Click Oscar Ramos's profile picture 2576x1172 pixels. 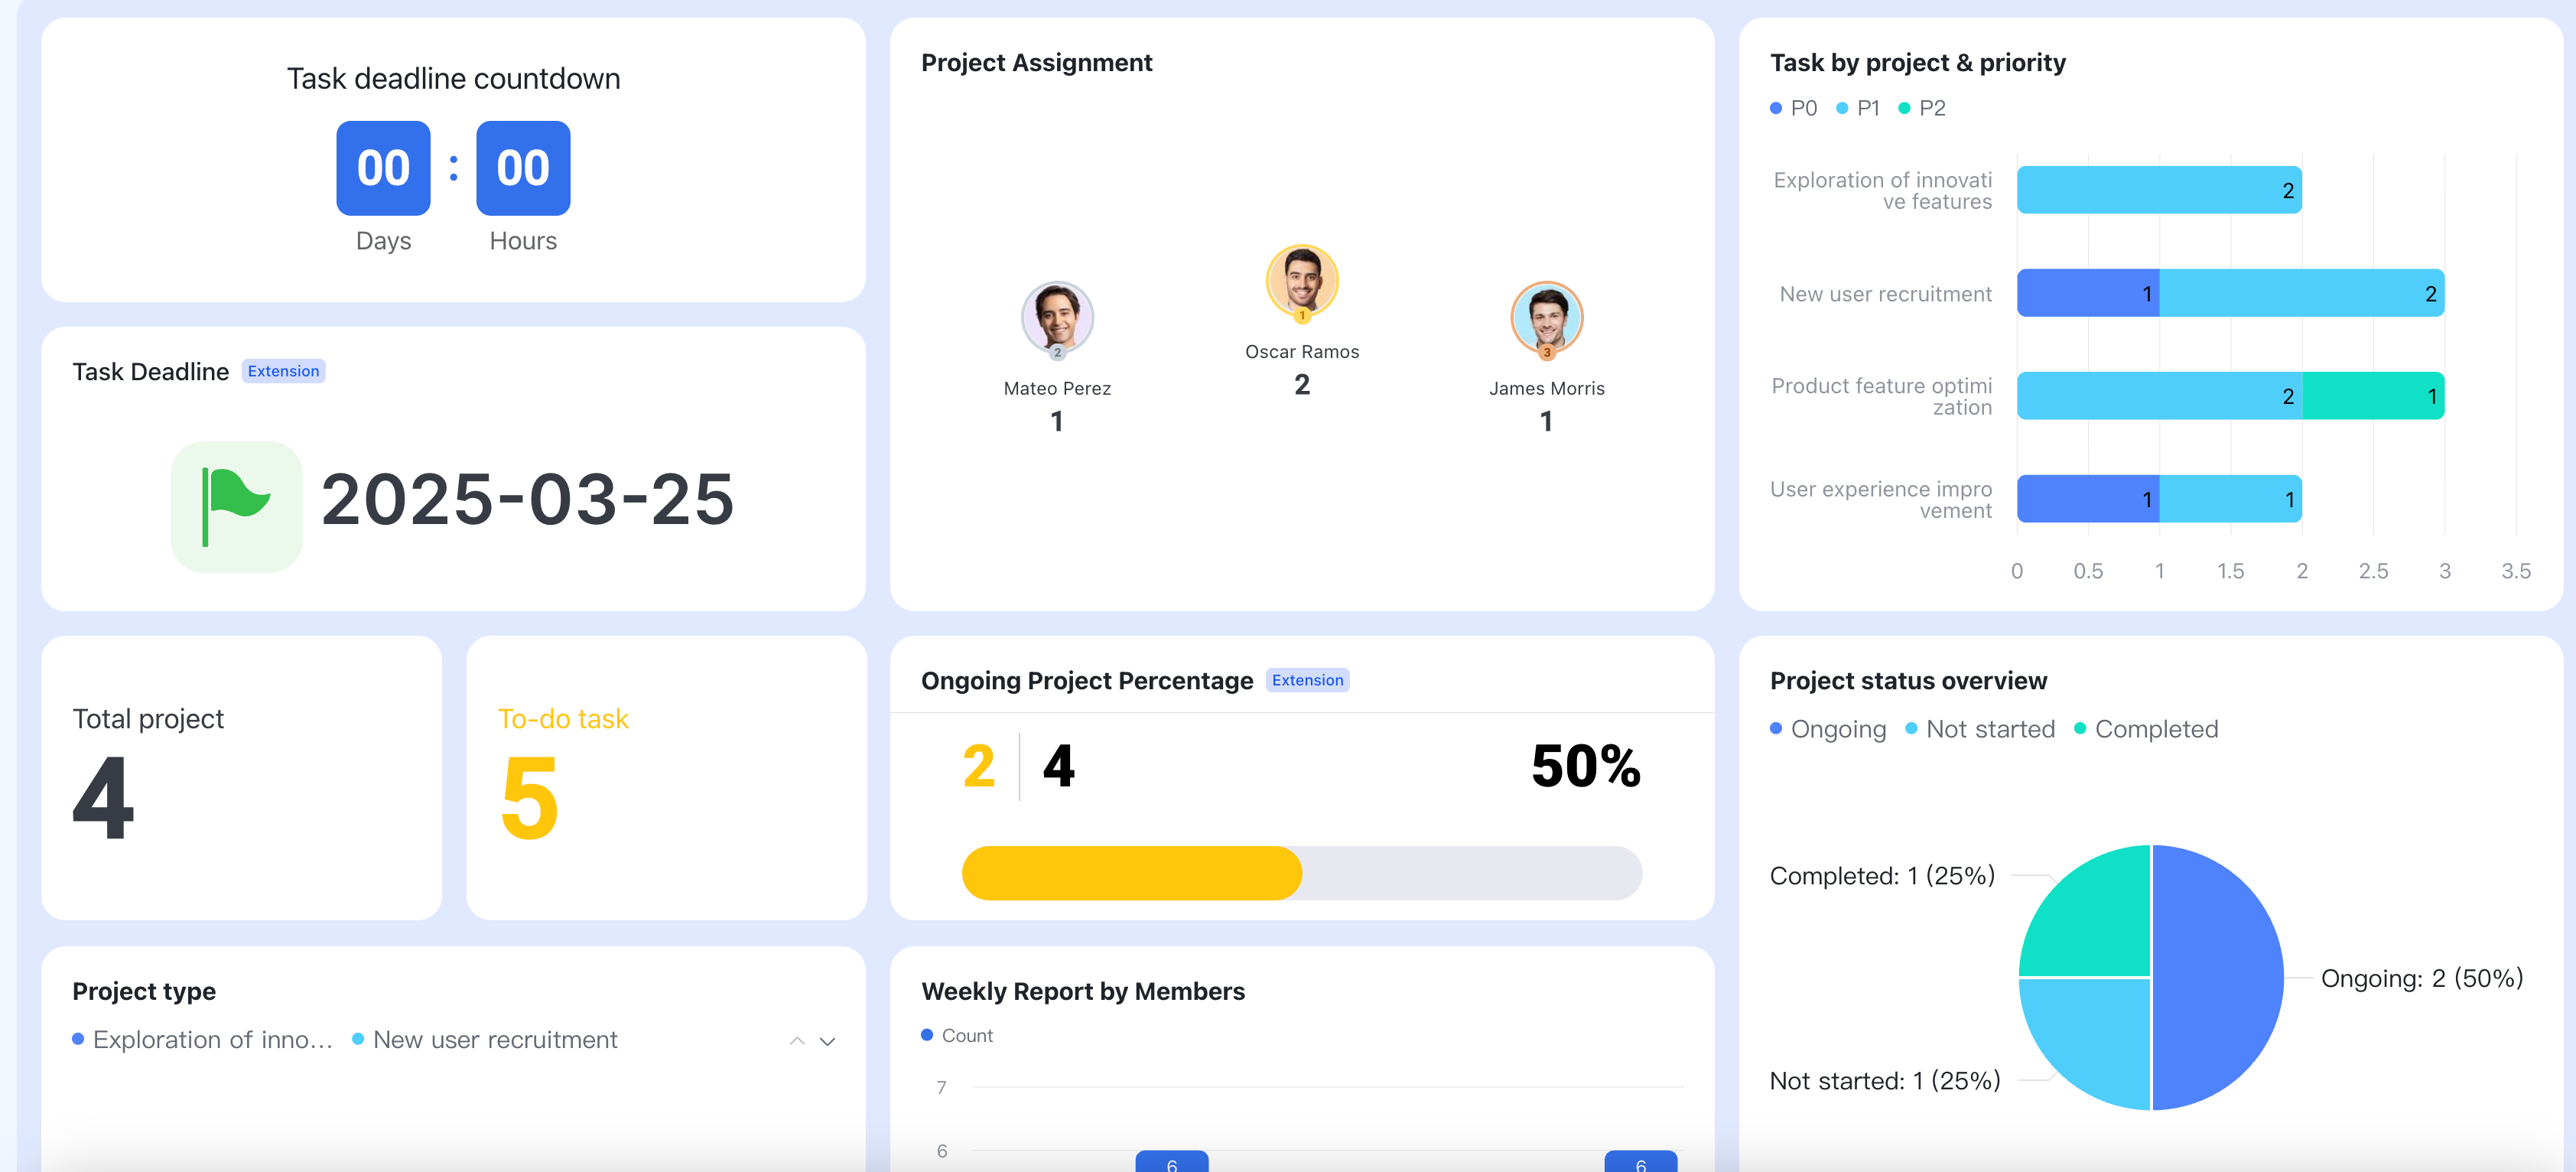(x=1301, y=280)
